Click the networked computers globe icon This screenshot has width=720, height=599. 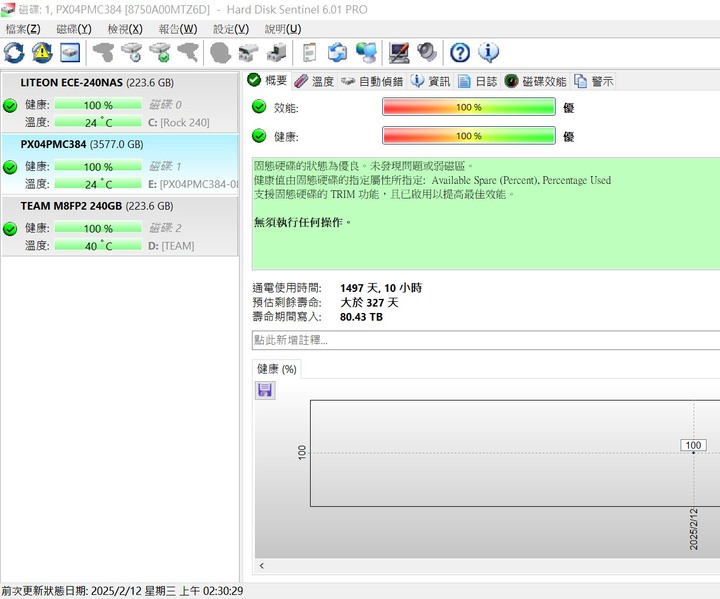click(366, 52)
